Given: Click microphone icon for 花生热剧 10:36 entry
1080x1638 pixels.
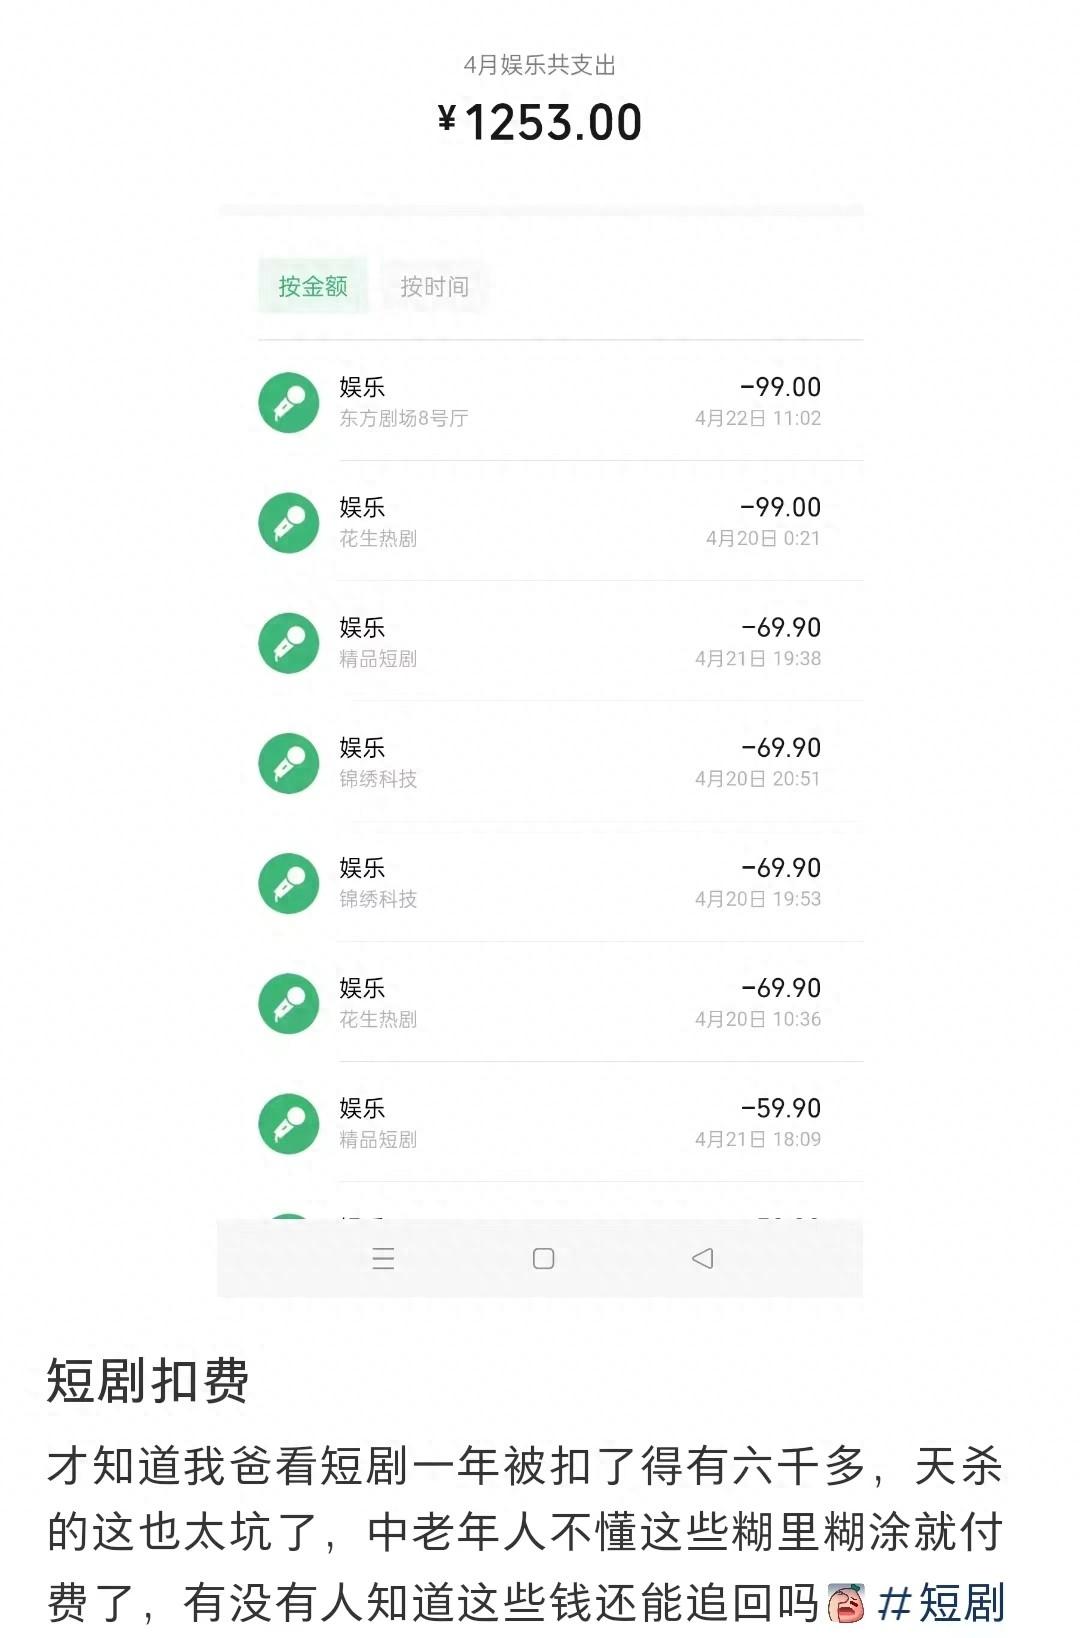Looking at the screenshot, I should click(289, 1003).
